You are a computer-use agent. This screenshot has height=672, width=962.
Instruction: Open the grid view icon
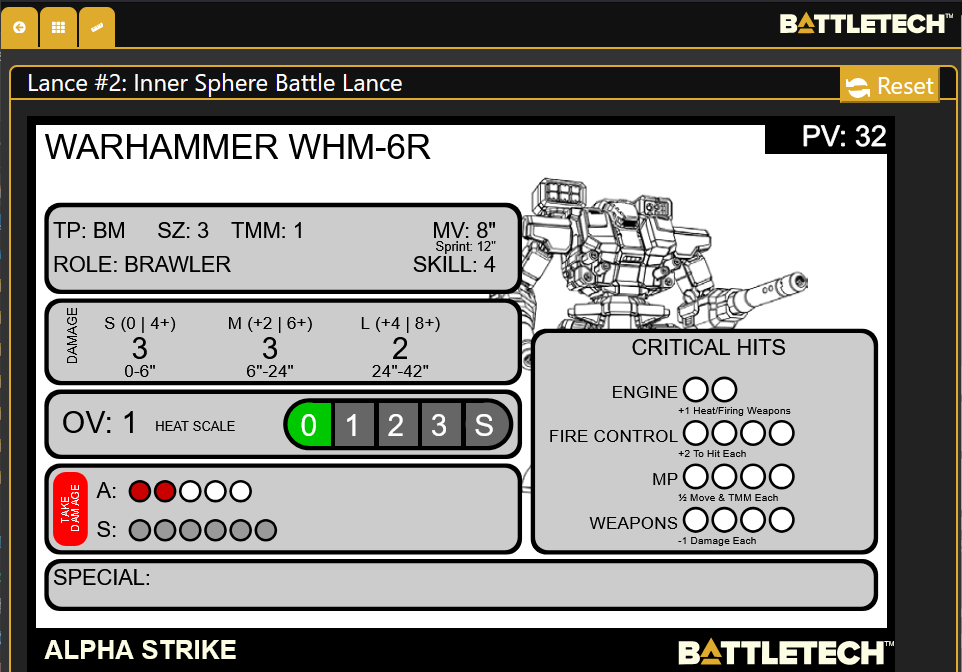(58, 28)
